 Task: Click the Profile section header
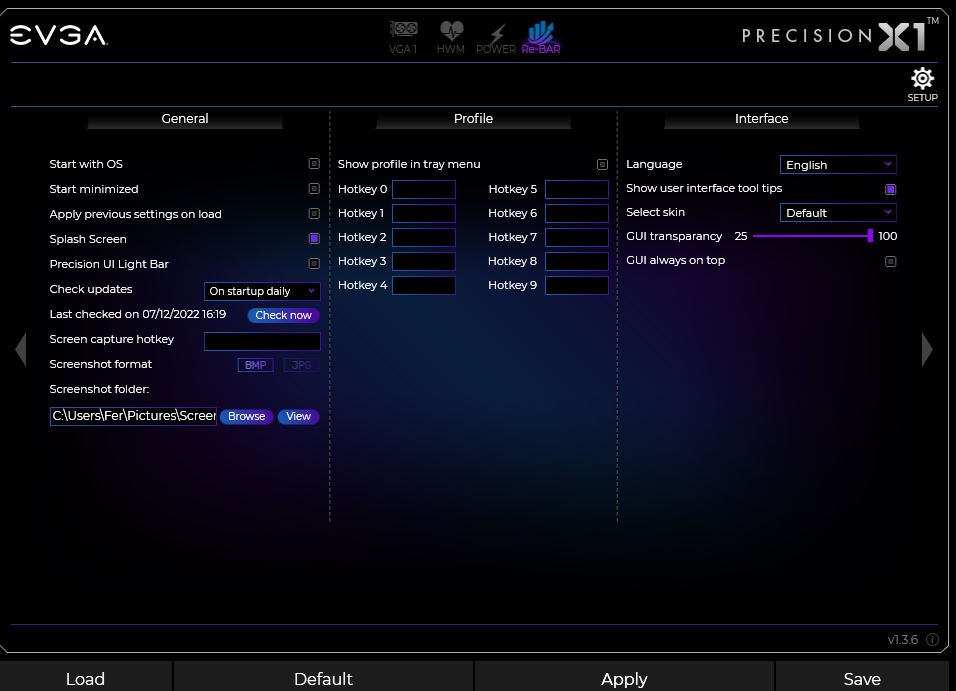click(473, 118)
